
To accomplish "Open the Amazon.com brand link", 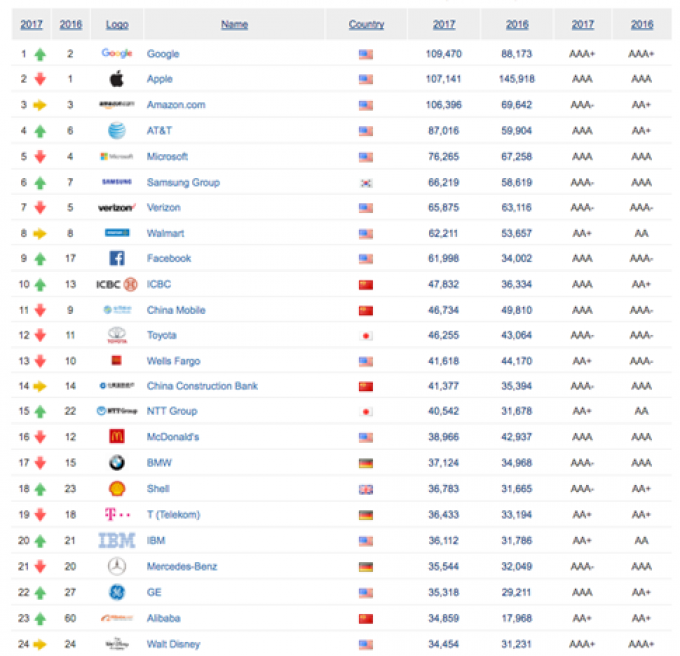I will pos(176,105).
